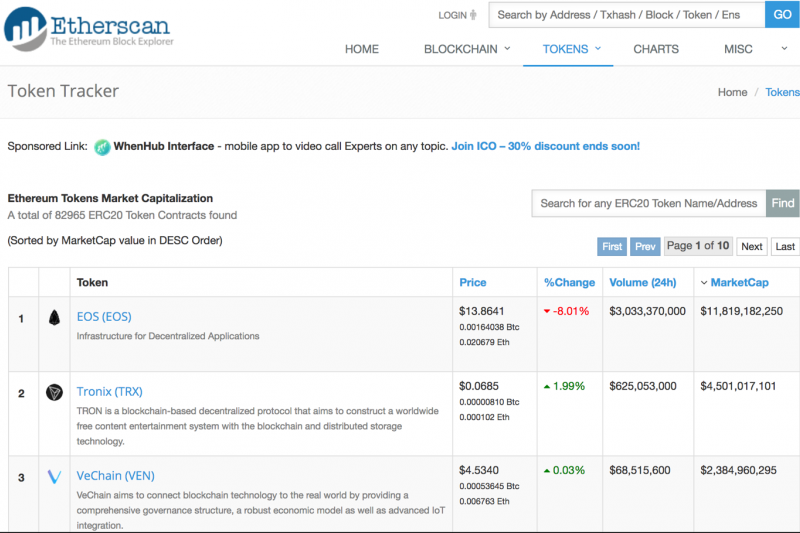
Task: Click the Tronix token icon
Action: [54, 392]
